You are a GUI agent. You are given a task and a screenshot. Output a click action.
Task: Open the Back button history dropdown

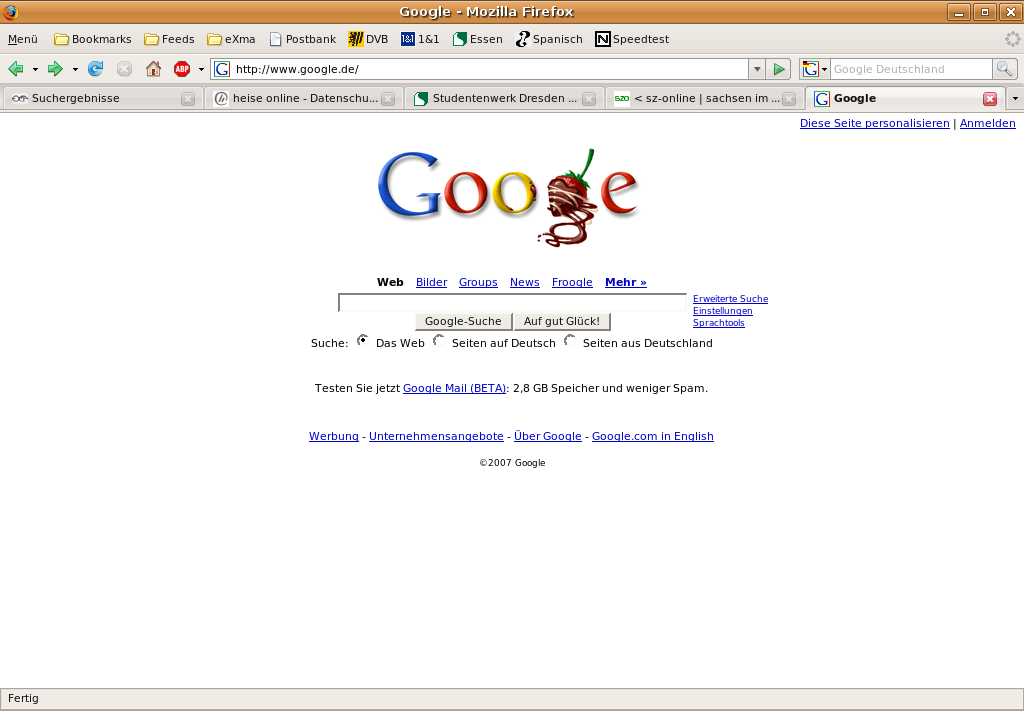pos(35,69)
